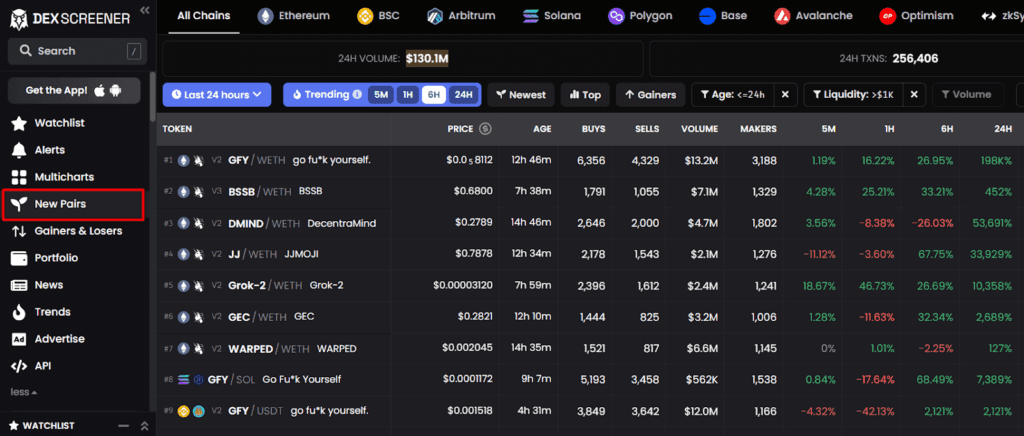The height and width of the screenshot is (436, 1024).
Task: Click the Top ranking button
Action: click(585, 95)
